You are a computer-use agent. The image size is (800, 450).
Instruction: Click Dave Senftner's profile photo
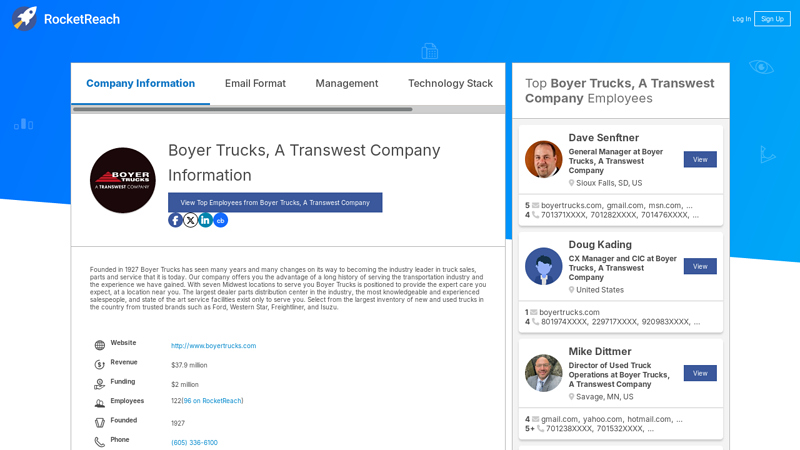pyautogui.click(x=543, y=159)
